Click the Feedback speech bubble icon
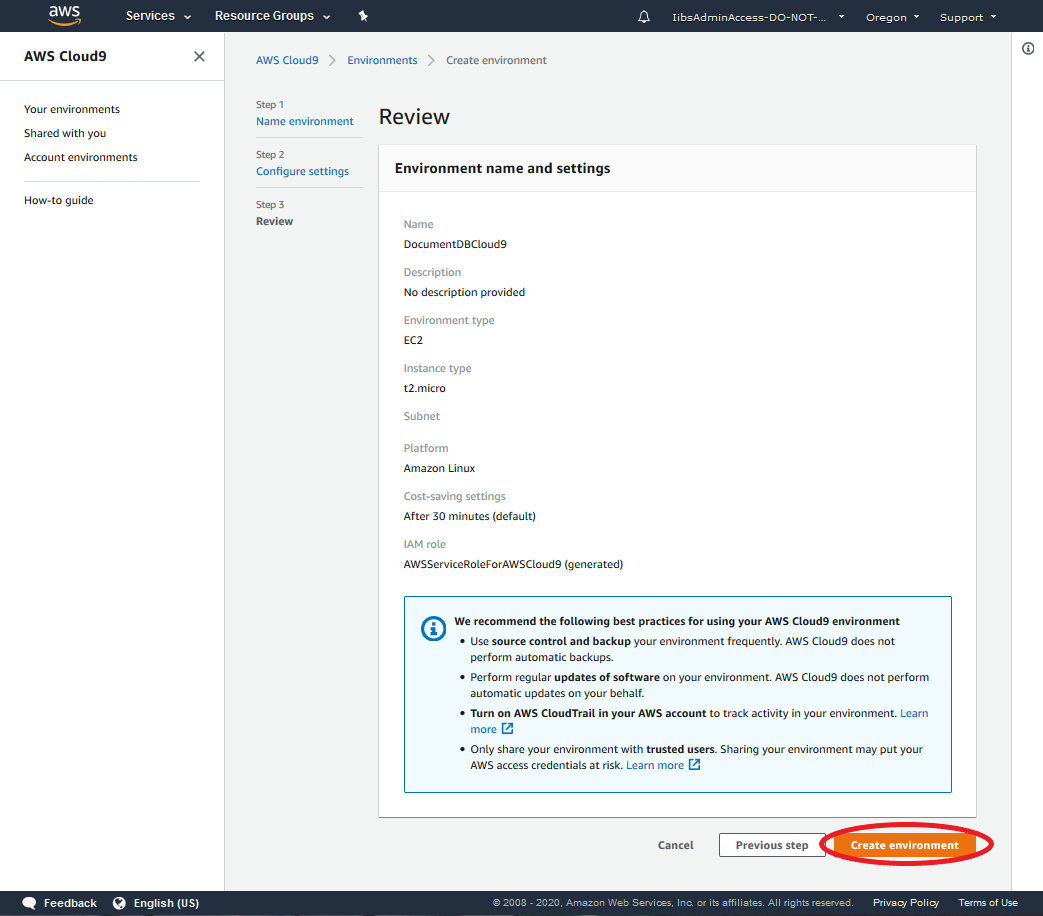Viewport: 1043px width, 916px height. [28, 902]
